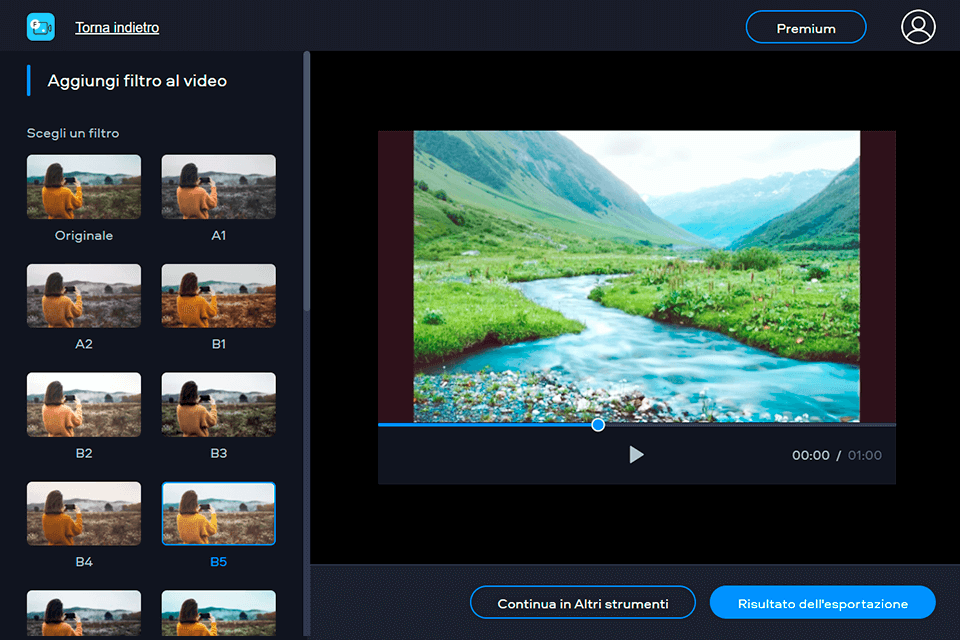Click the video playback progress bar

coord(700,424)
